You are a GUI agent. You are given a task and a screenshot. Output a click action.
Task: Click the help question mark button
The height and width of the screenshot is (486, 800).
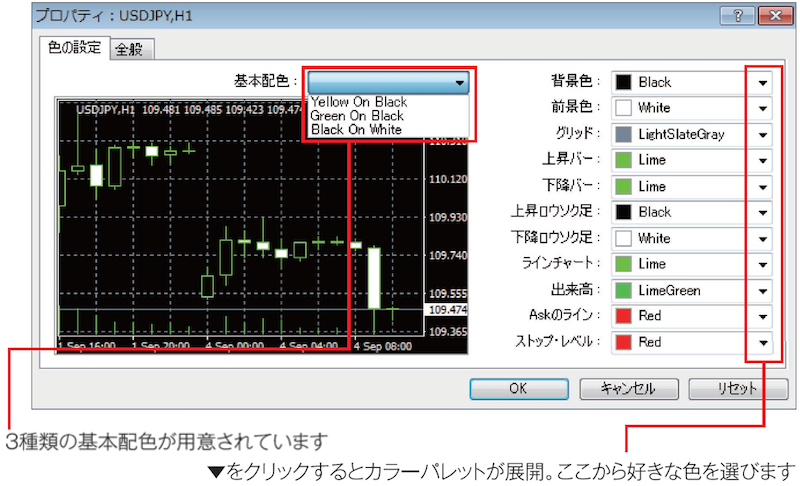click(737, 16)
